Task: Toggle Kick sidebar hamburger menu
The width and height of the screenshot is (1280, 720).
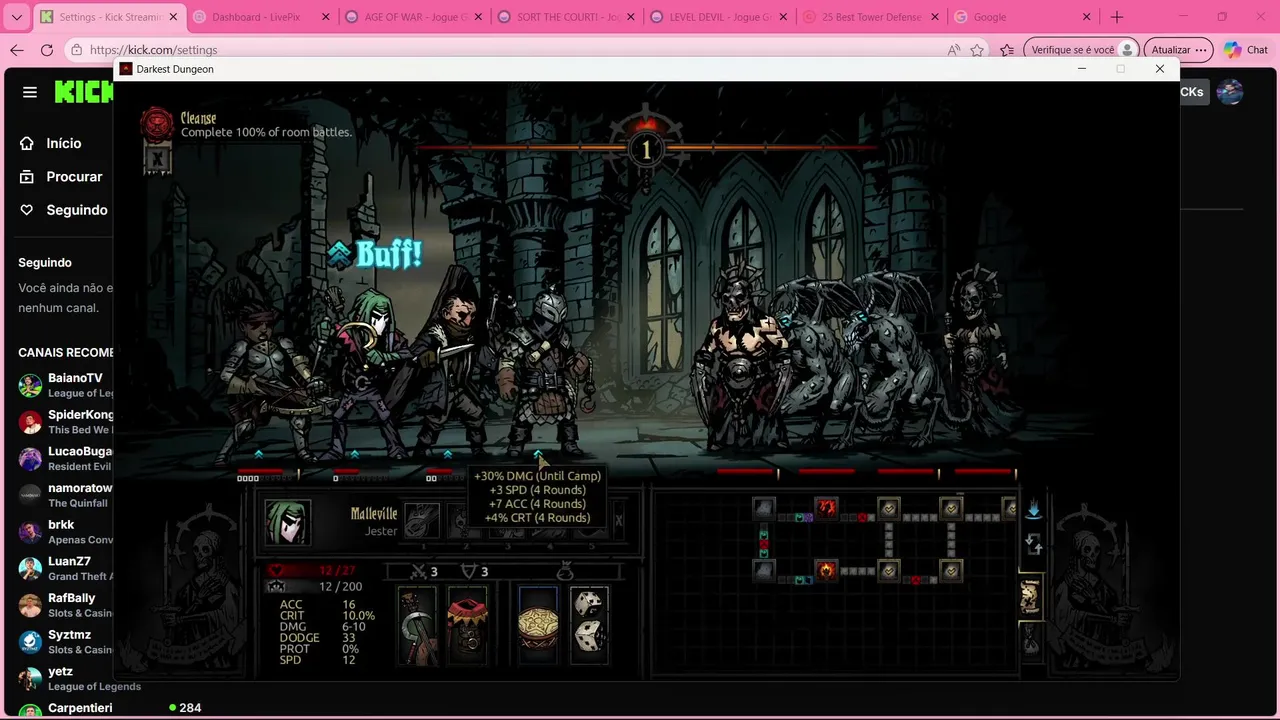Action: (x=30, y=92)
